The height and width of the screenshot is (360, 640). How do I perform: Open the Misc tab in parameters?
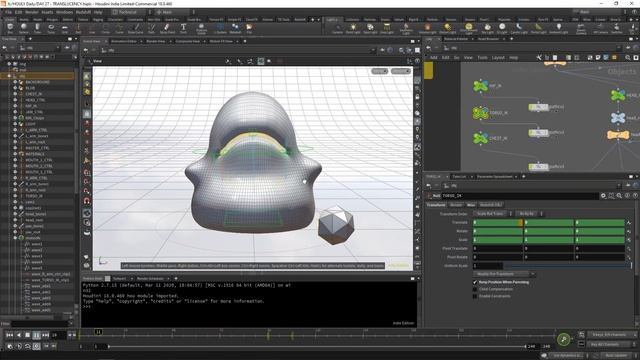[471, 205]
